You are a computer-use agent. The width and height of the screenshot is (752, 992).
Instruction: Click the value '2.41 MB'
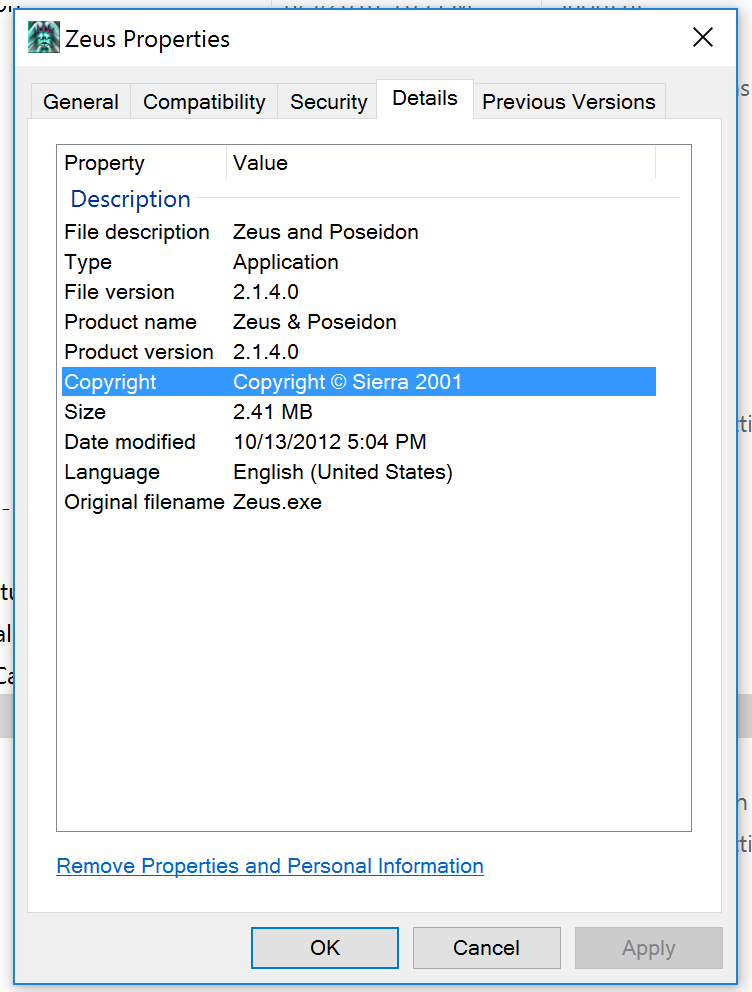[x=273, y=412]
